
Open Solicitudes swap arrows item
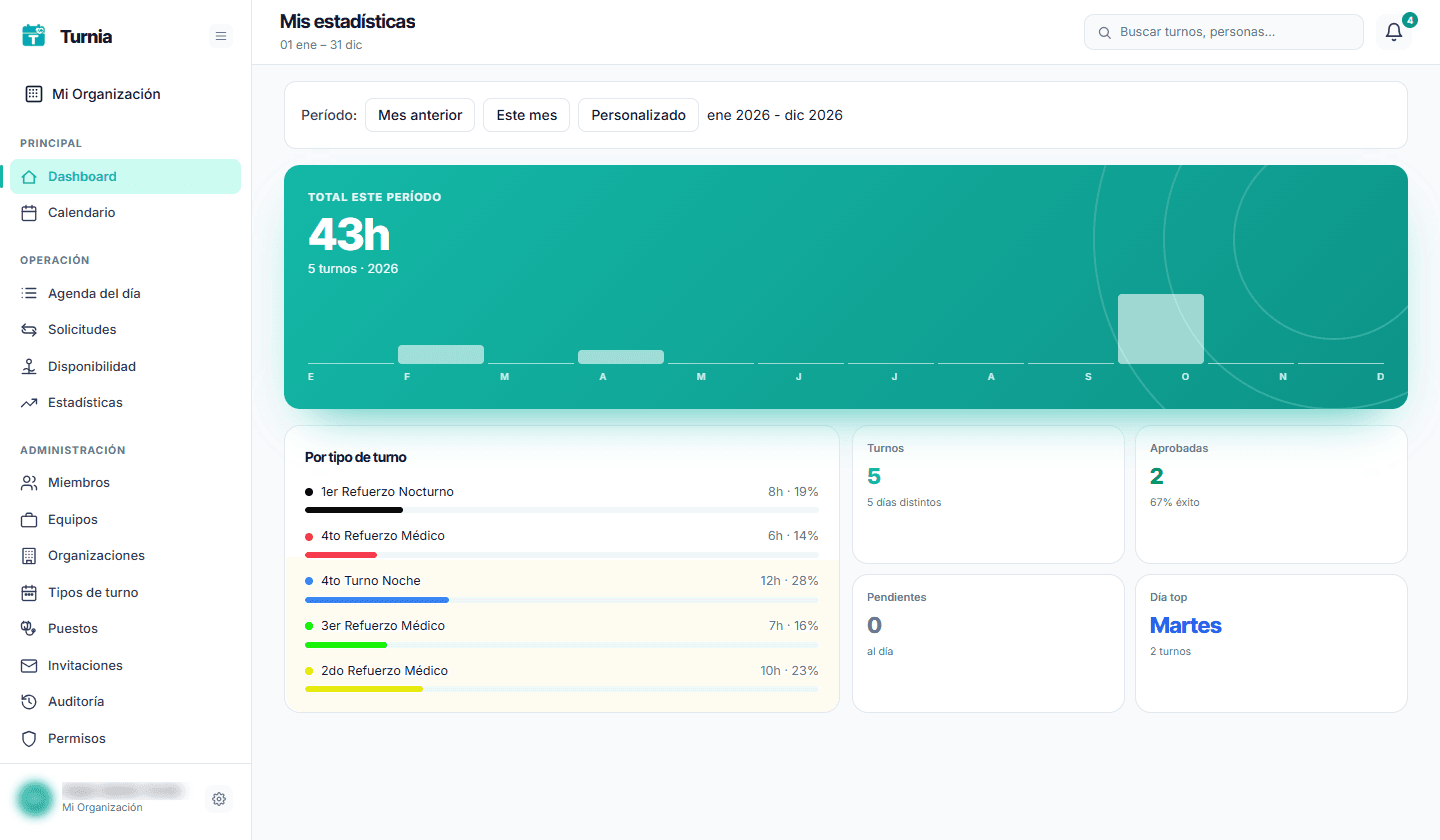pyautogui.click(x=125, y=330)
